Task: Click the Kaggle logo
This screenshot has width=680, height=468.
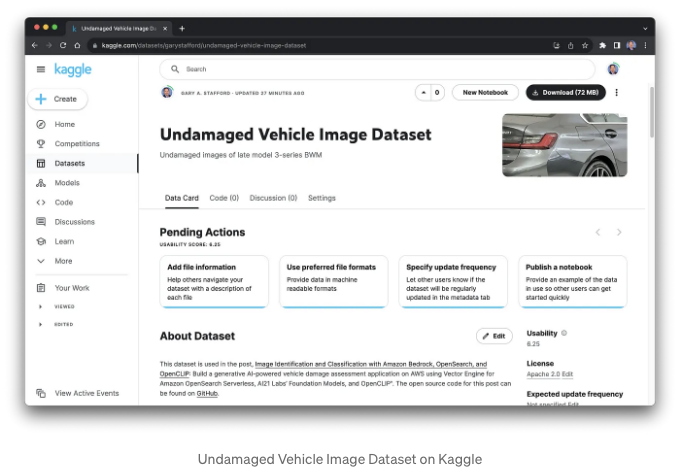Action: [73, 69]
